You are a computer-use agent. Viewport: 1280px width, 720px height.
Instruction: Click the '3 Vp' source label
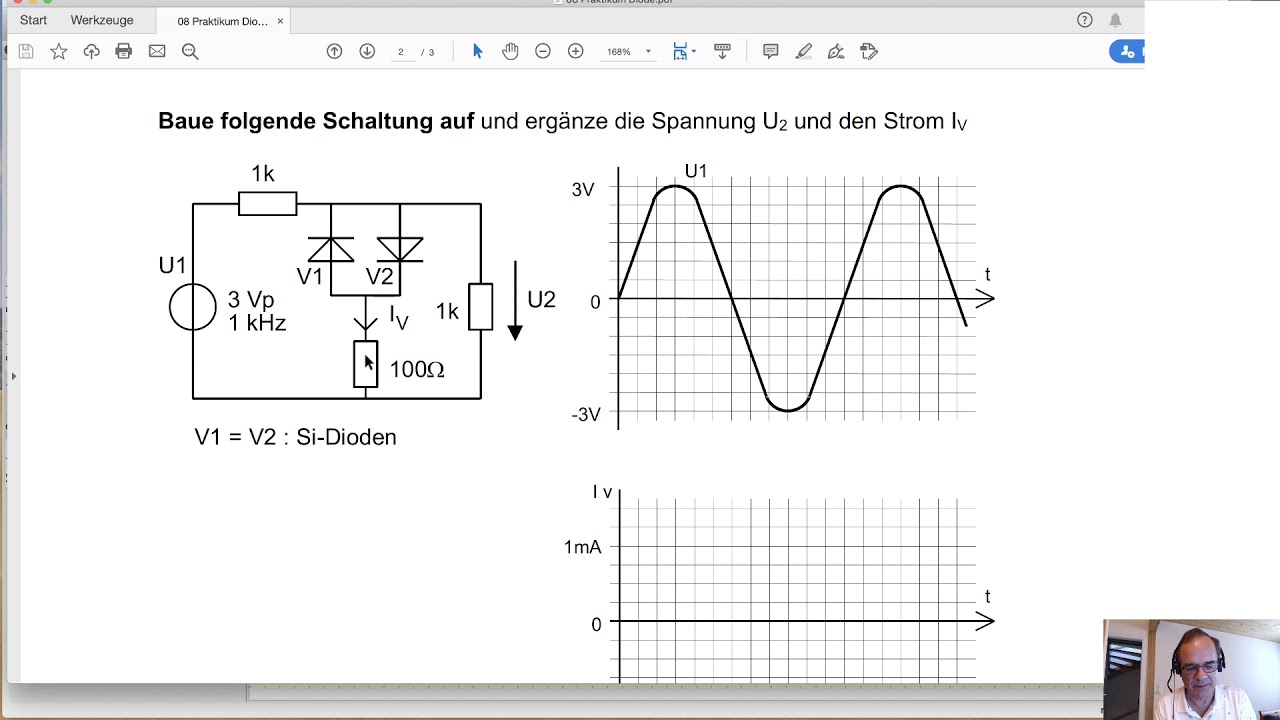point(251,300)
